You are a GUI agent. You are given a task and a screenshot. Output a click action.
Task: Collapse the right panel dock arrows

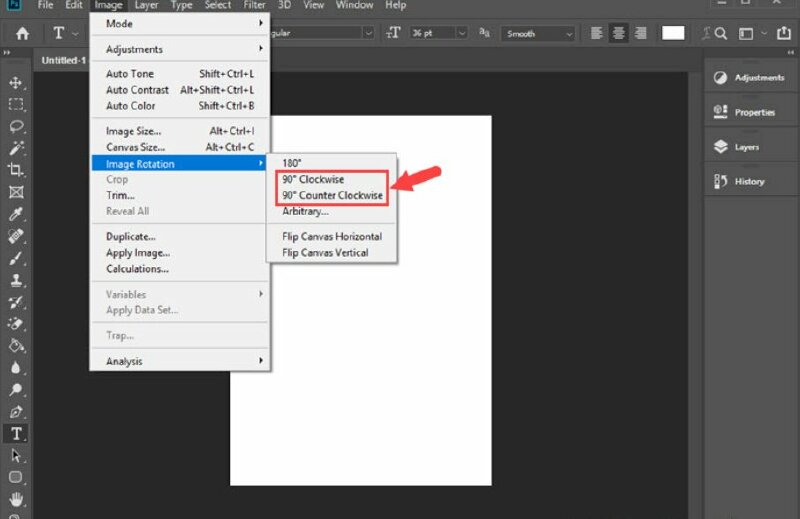pos(790,53)
